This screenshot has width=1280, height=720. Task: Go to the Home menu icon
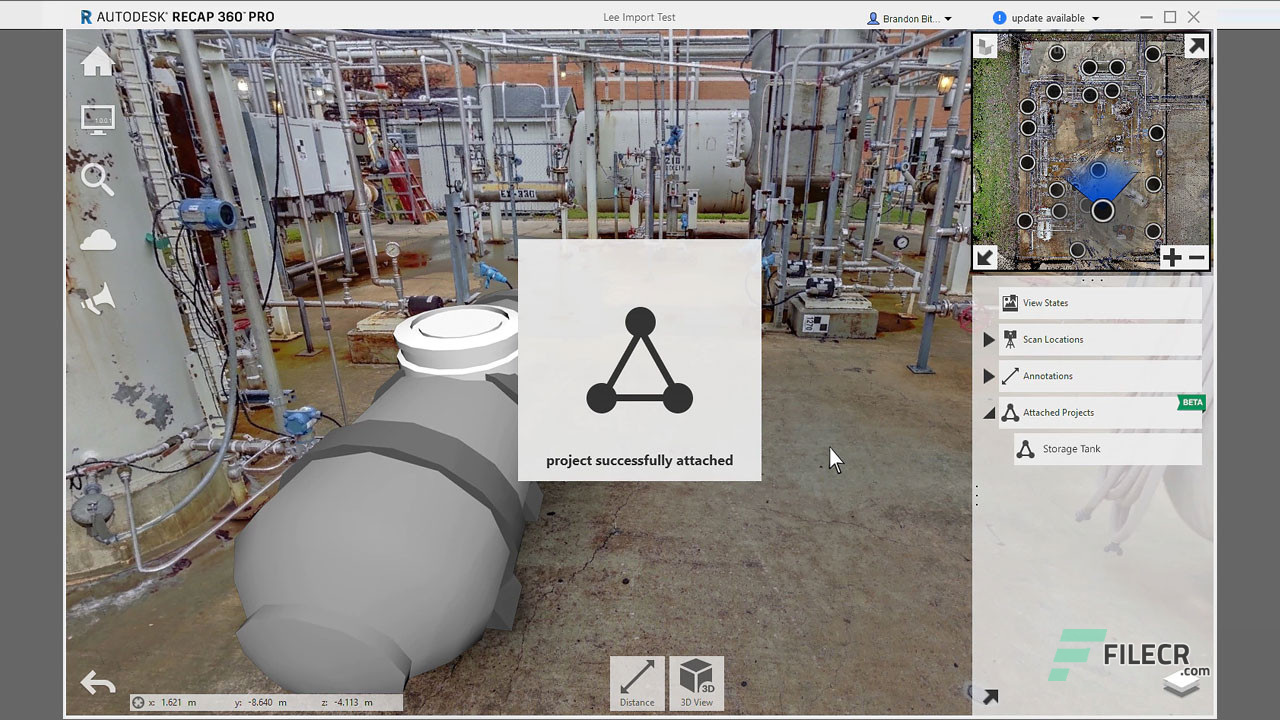(98, 62)
